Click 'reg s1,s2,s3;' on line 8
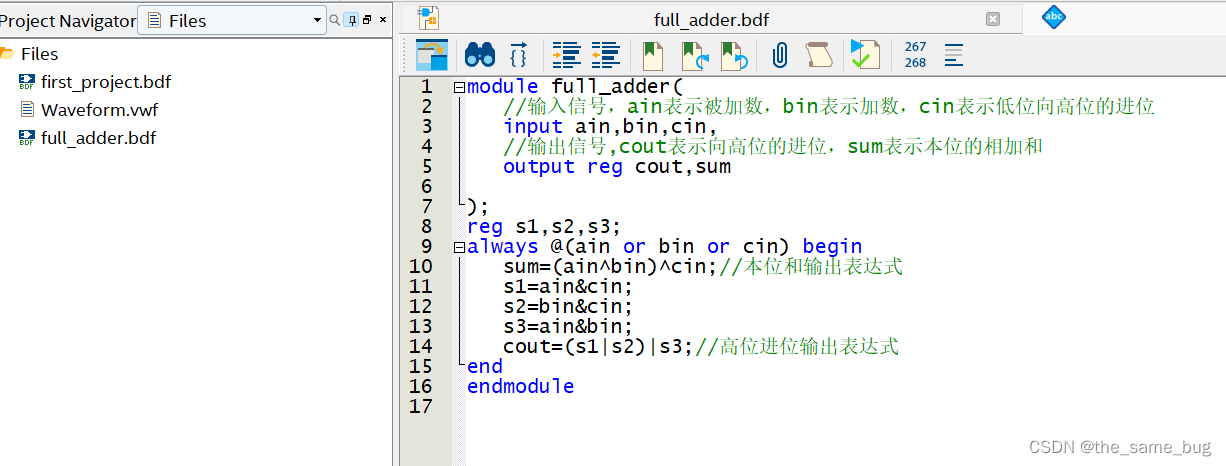The height and width of the screenshot is (466, 1226). (544, 227)
